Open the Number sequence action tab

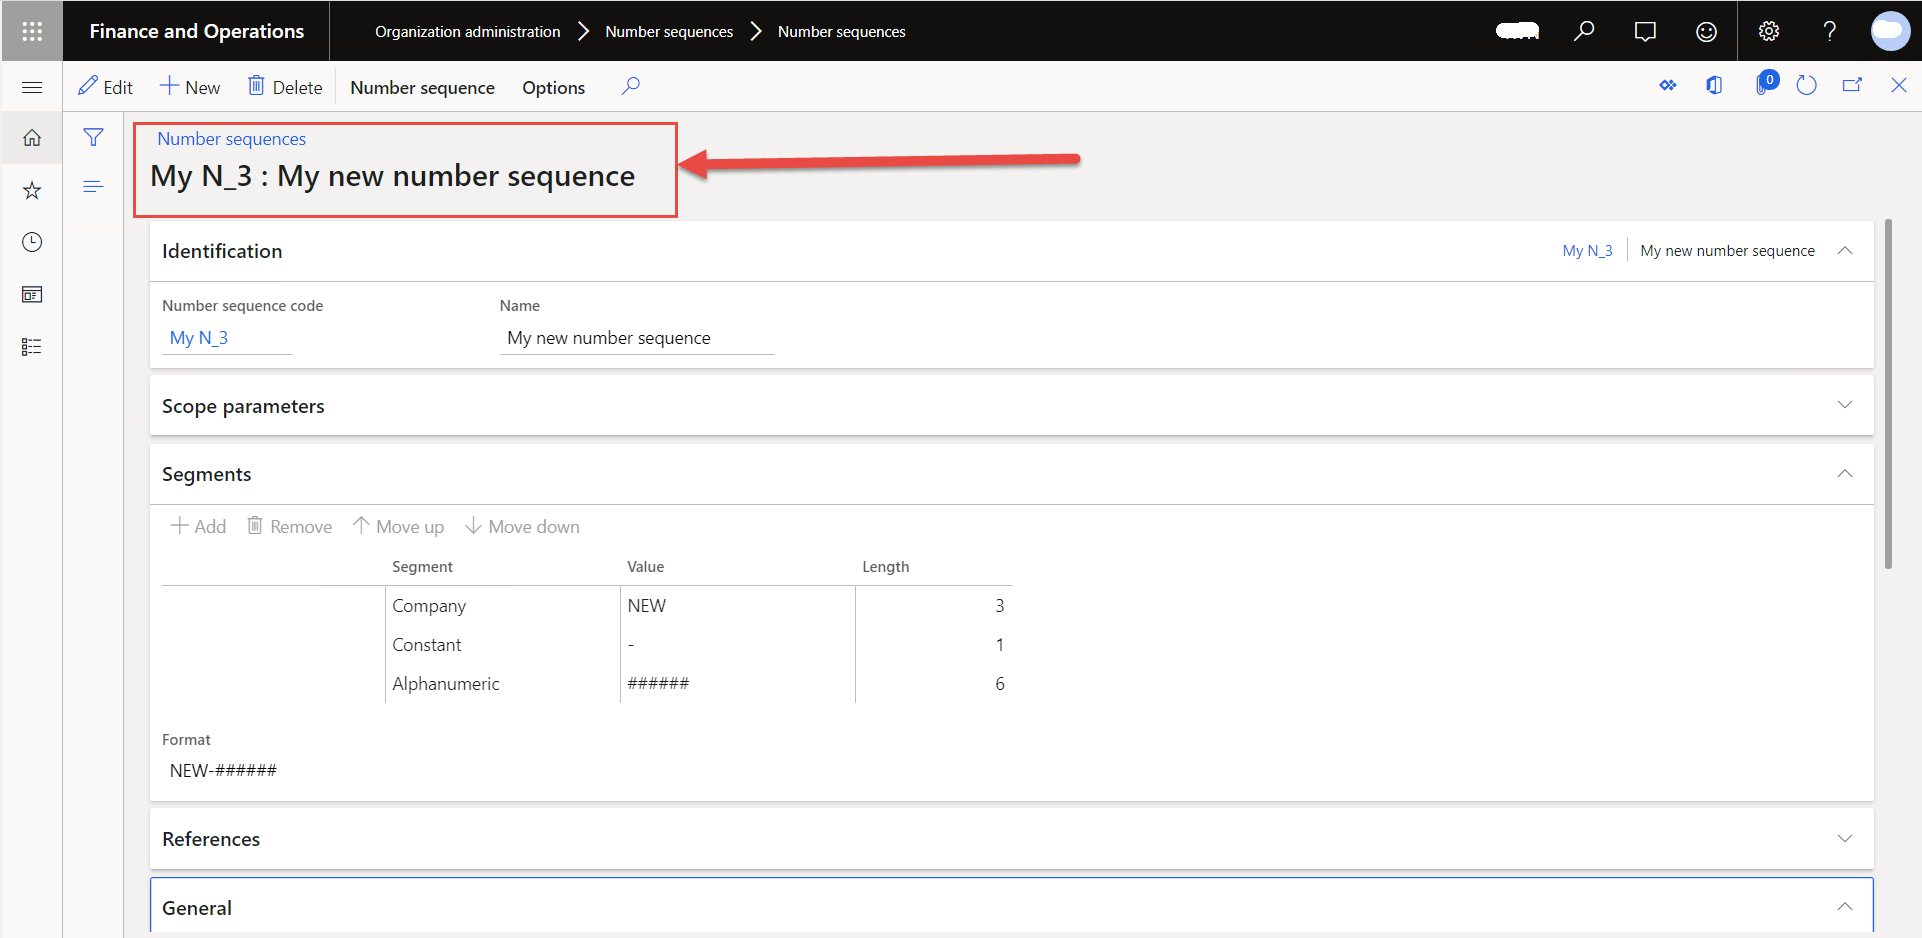click(422, 88)
